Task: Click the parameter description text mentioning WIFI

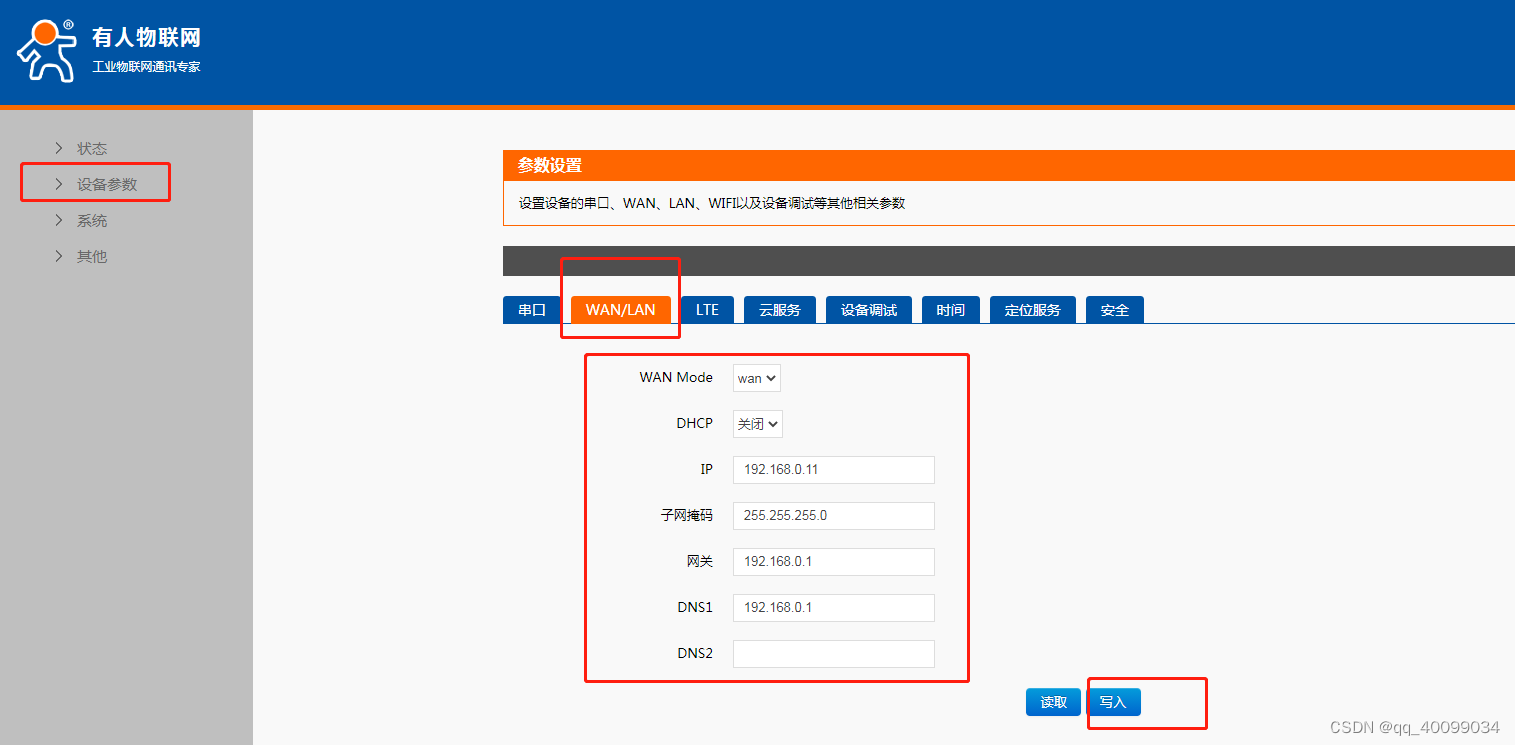Action: (x=712, y=203)
